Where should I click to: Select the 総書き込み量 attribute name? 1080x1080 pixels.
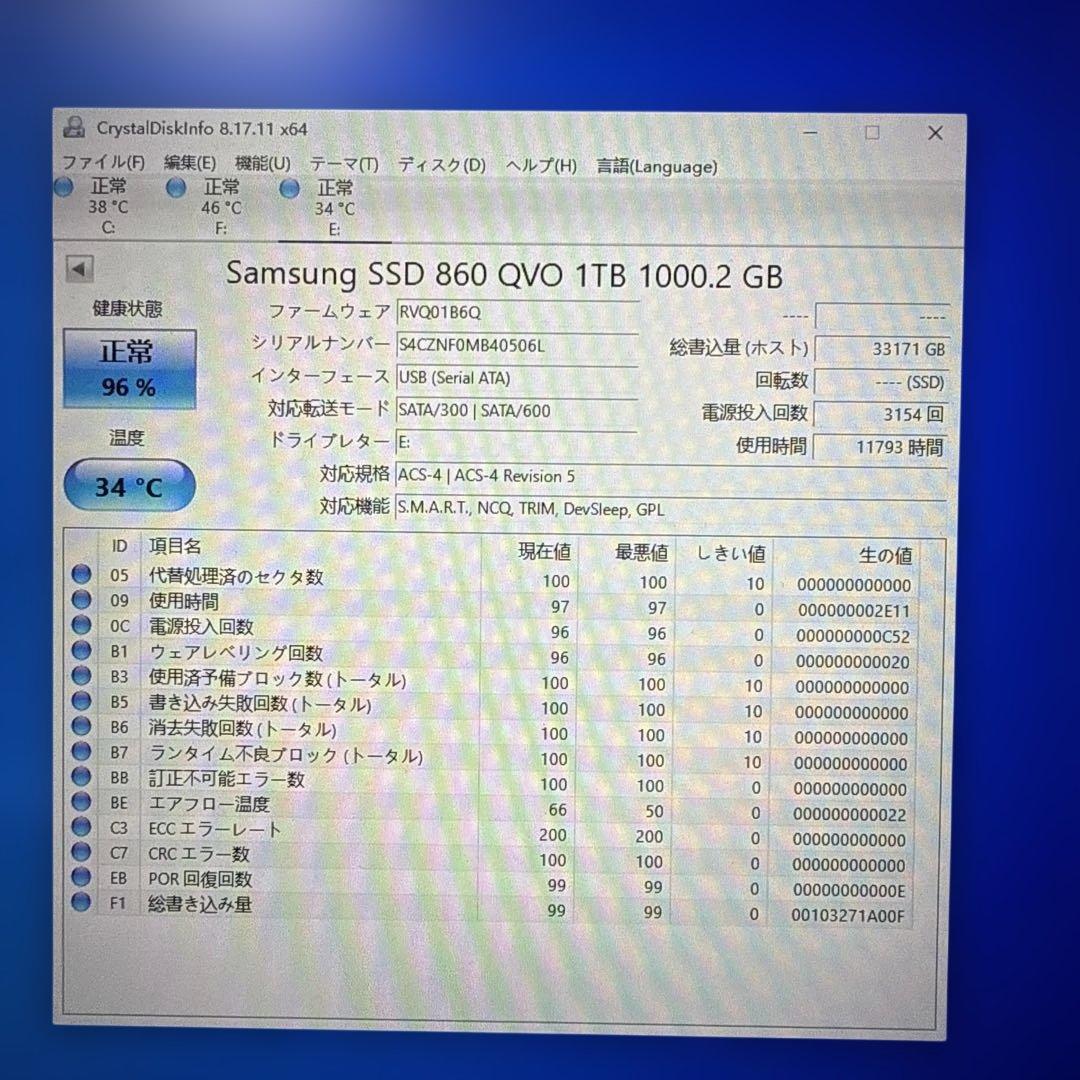[x=200, y=904]
